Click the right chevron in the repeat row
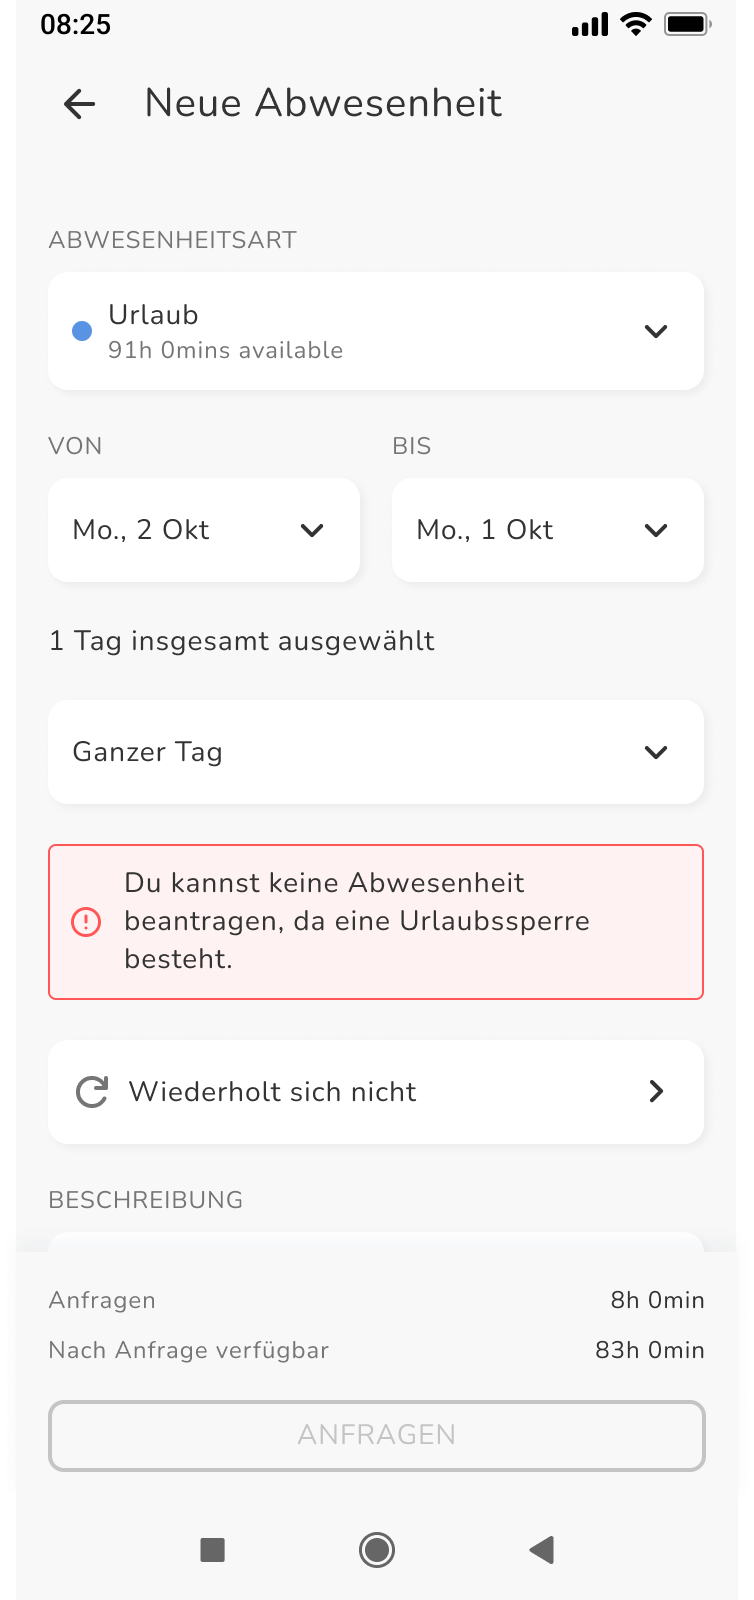 pos(656,1091)
